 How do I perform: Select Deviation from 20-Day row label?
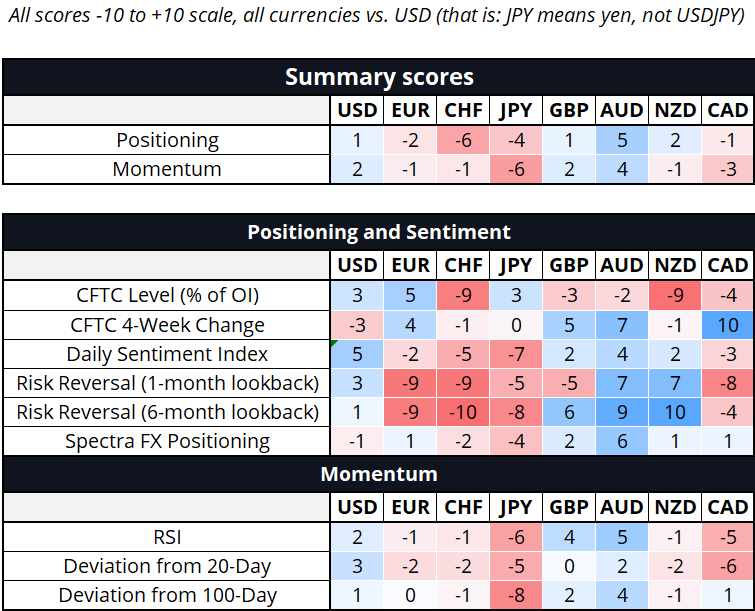[168, 566]
